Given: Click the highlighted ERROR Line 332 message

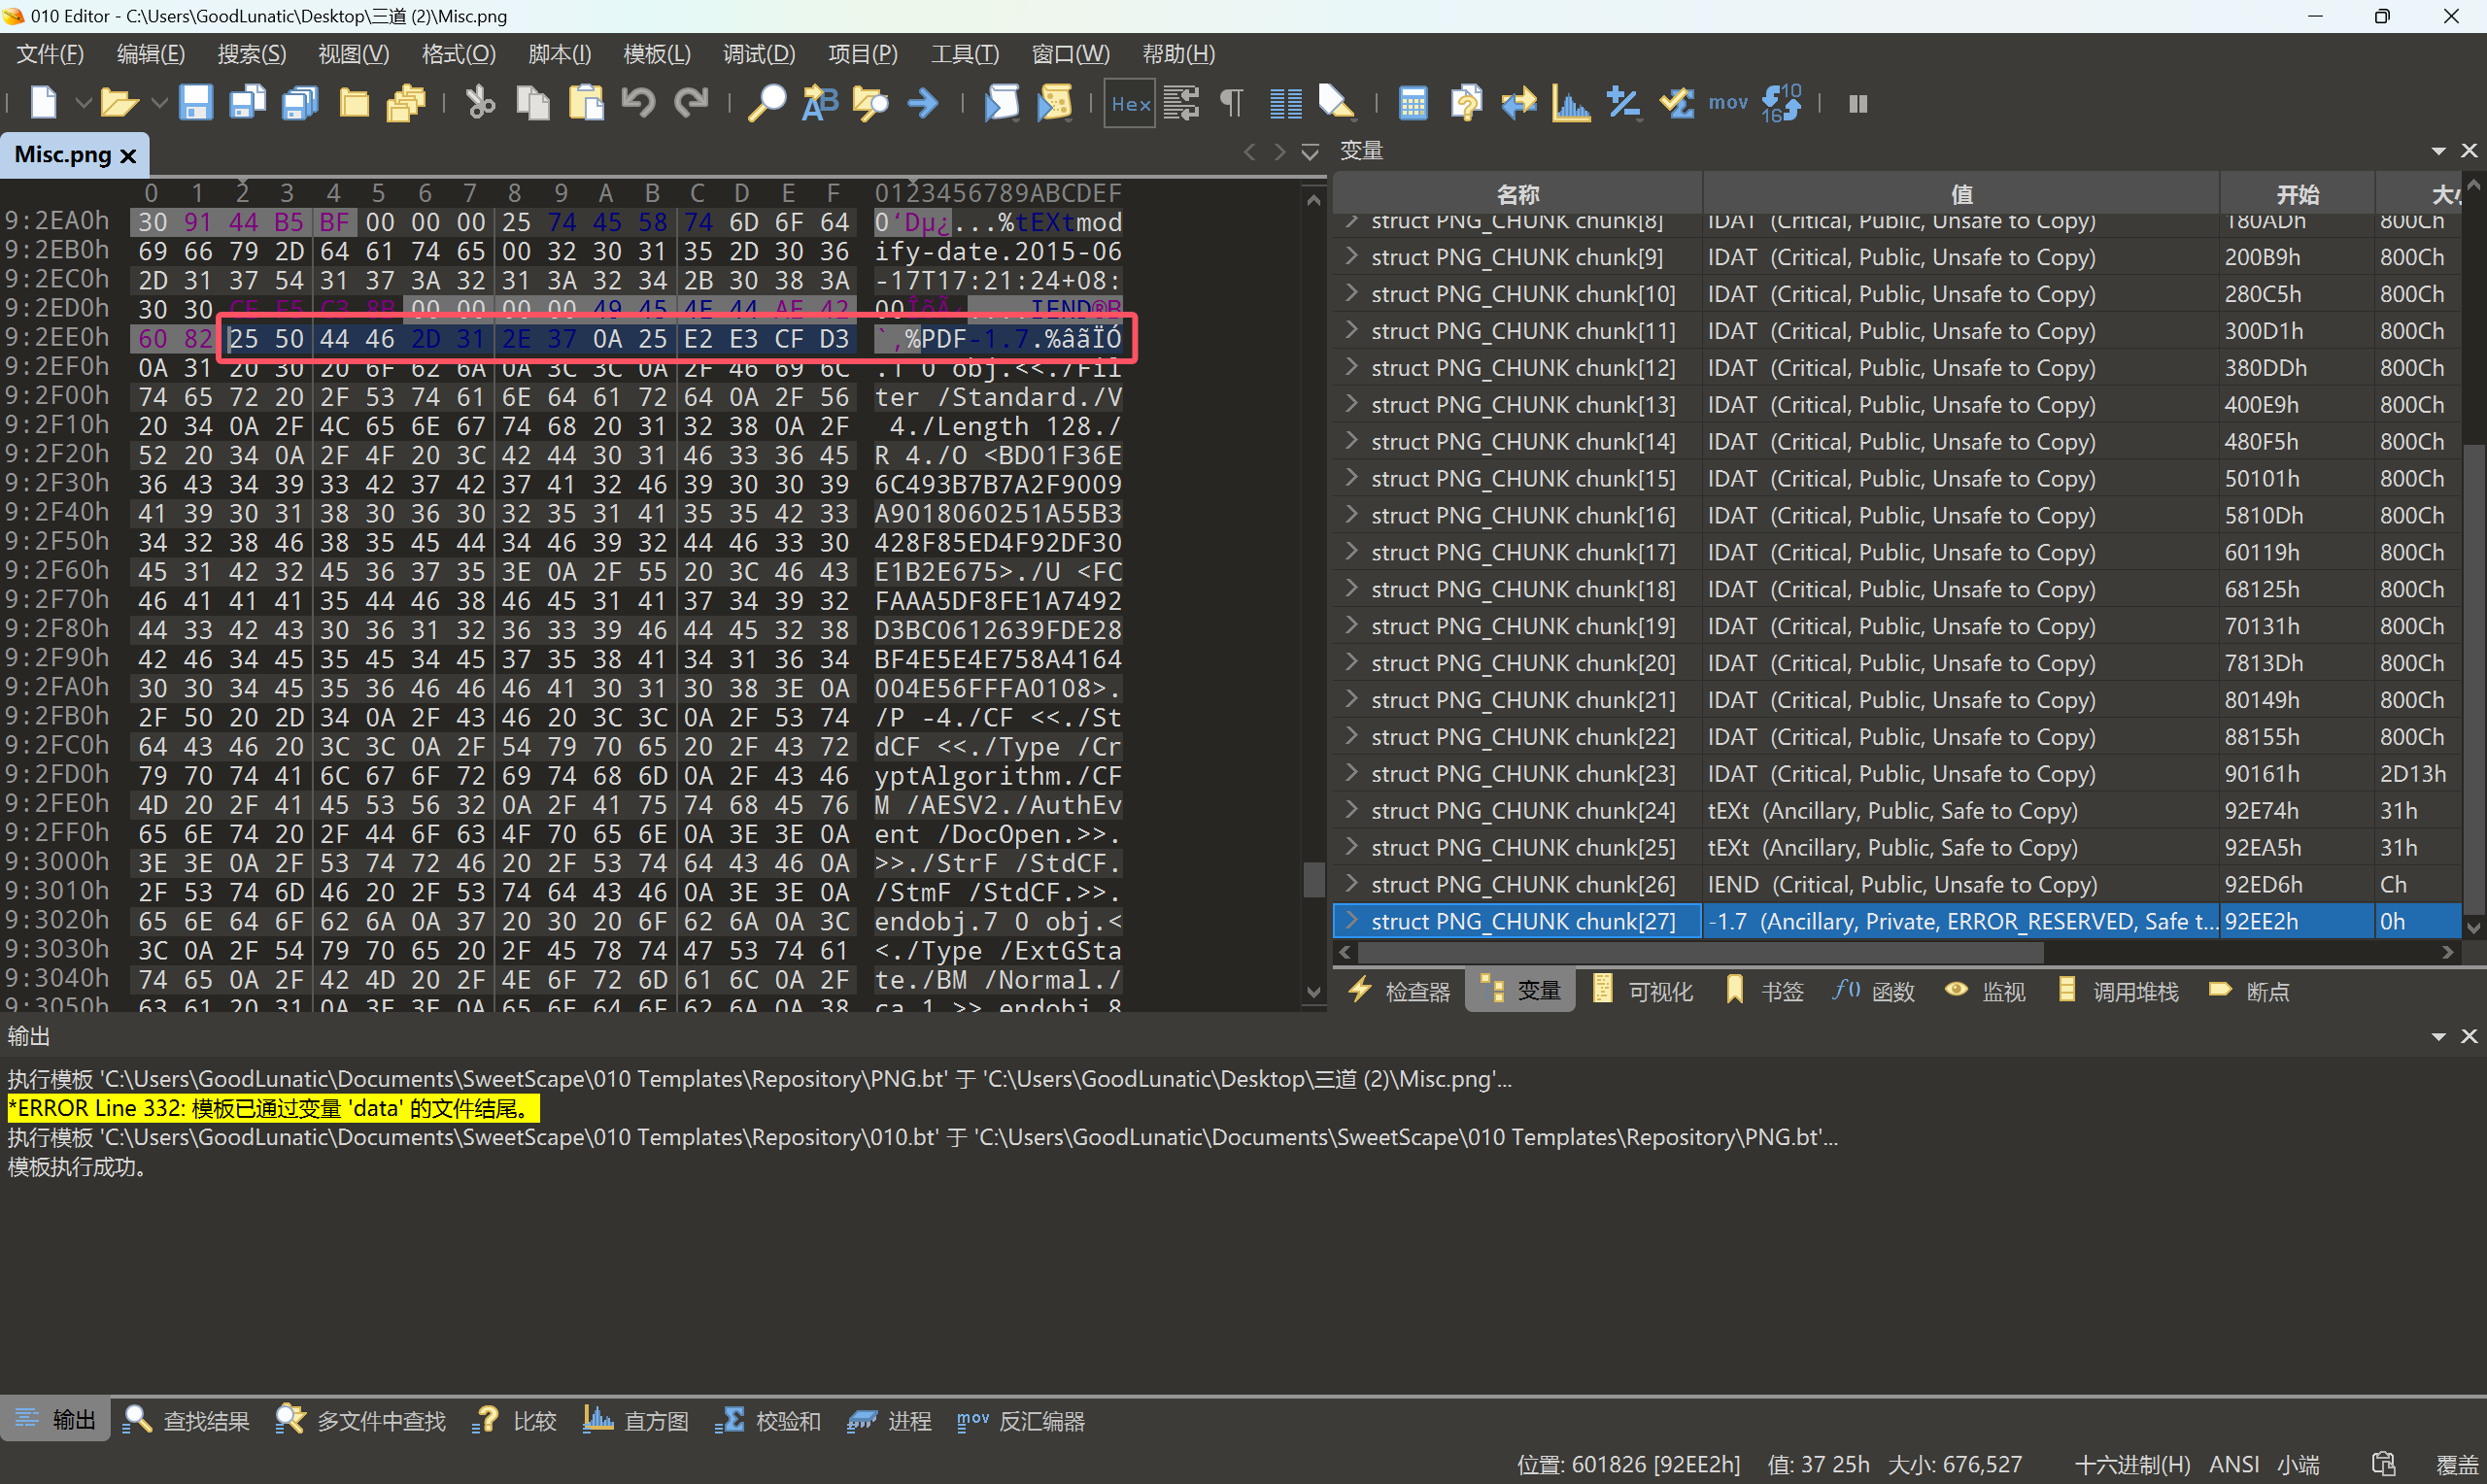Looking at the screenshot, I should tap(272, 1108).
